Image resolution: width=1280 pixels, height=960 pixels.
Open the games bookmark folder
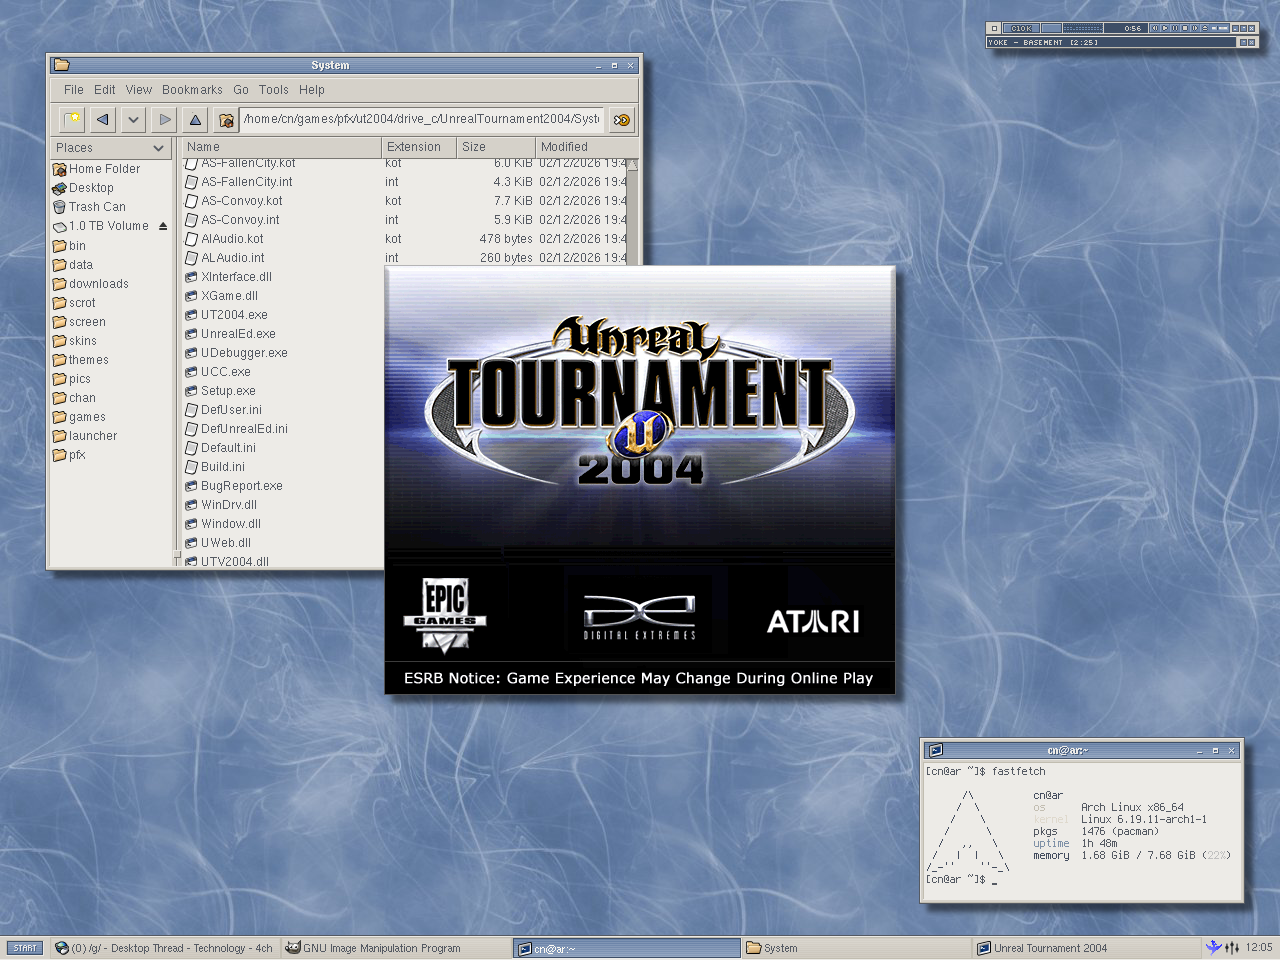coord(79,417)
